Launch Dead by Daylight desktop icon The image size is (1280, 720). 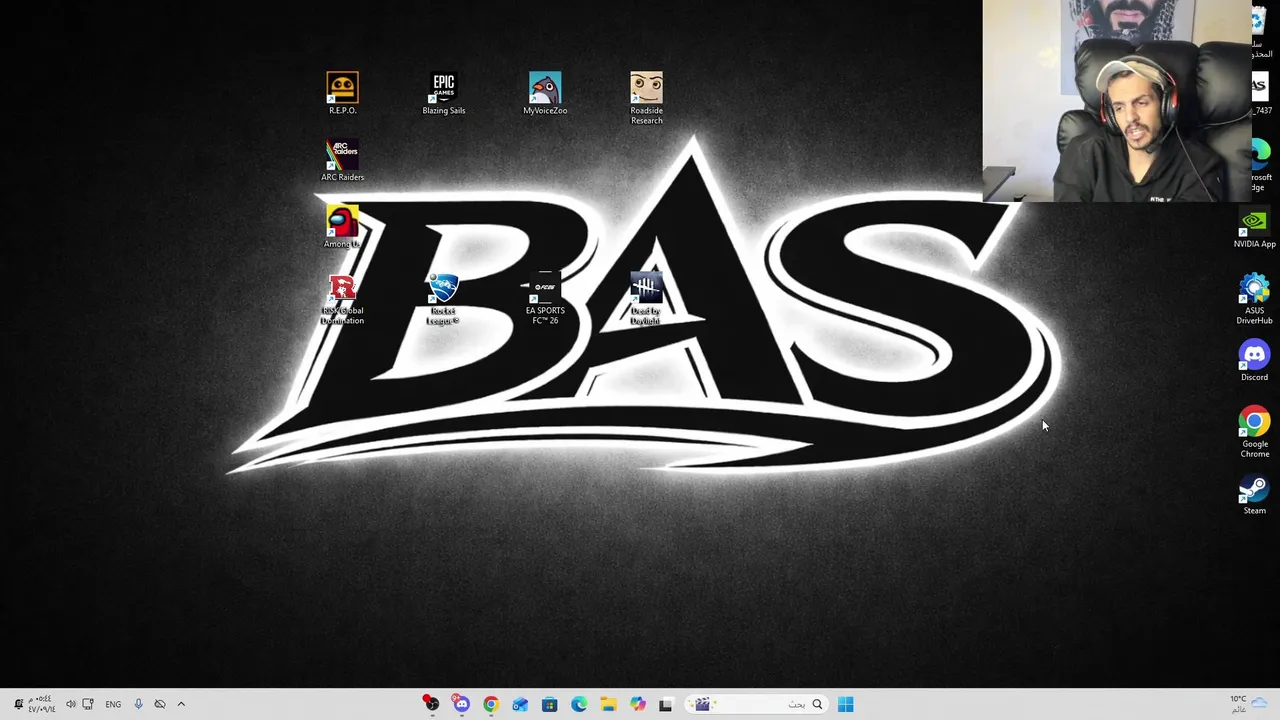pos(646,299)
